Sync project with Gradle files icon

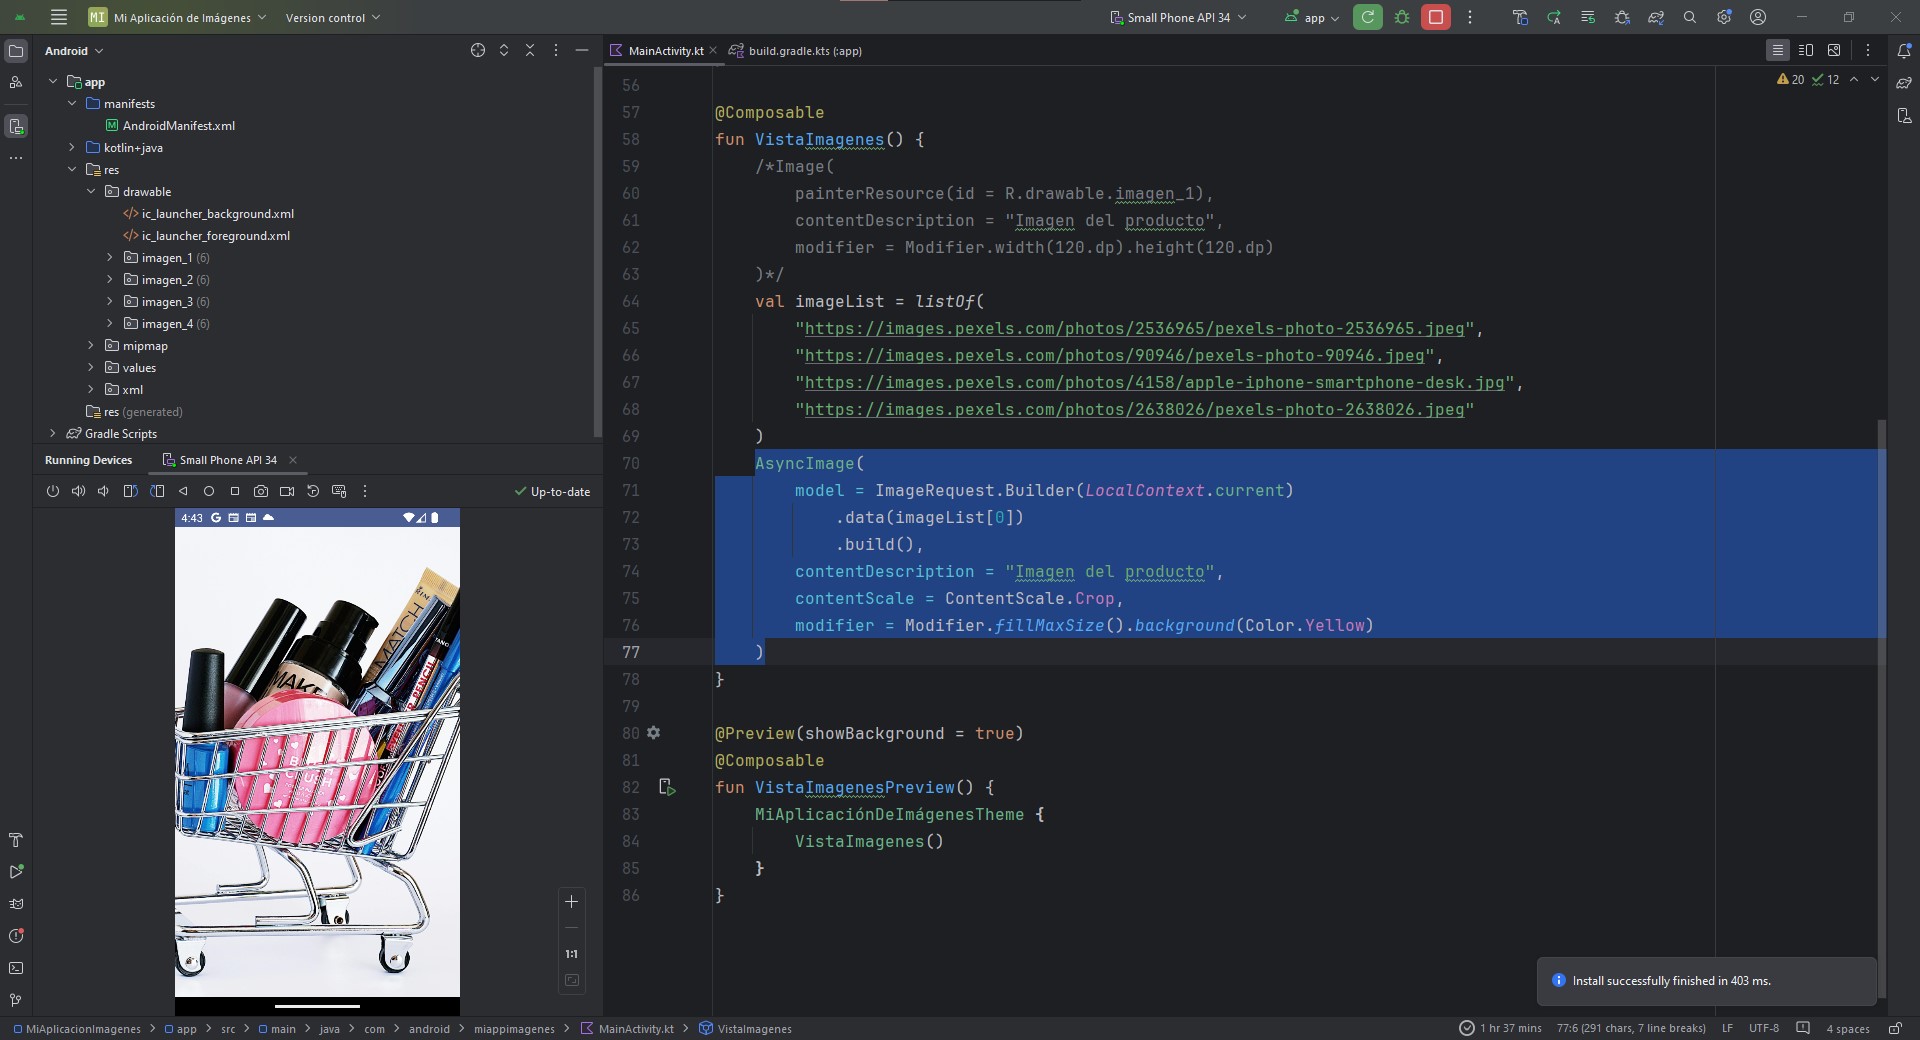(1656, 17)
